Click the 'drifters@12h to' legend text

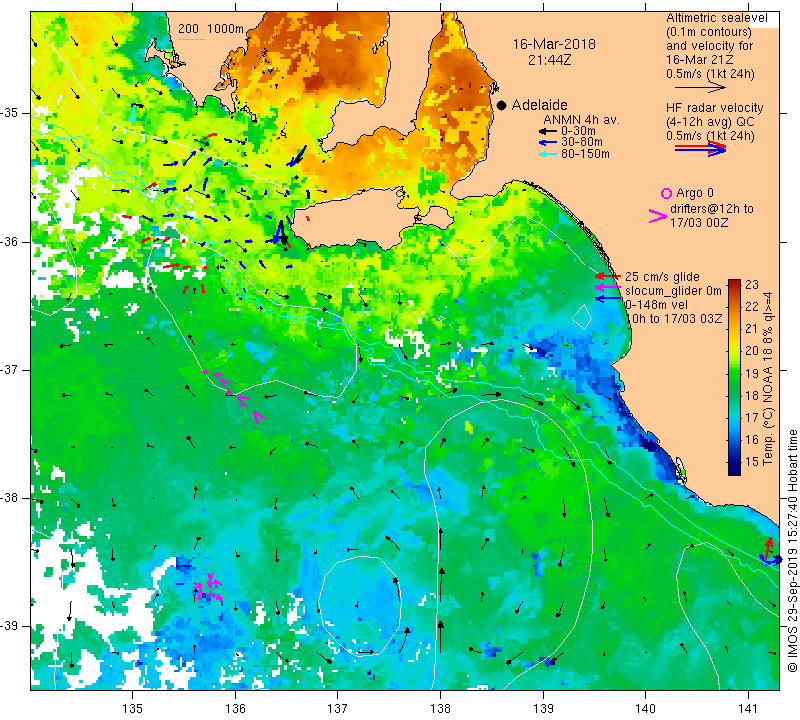click(x=711, y=209)
